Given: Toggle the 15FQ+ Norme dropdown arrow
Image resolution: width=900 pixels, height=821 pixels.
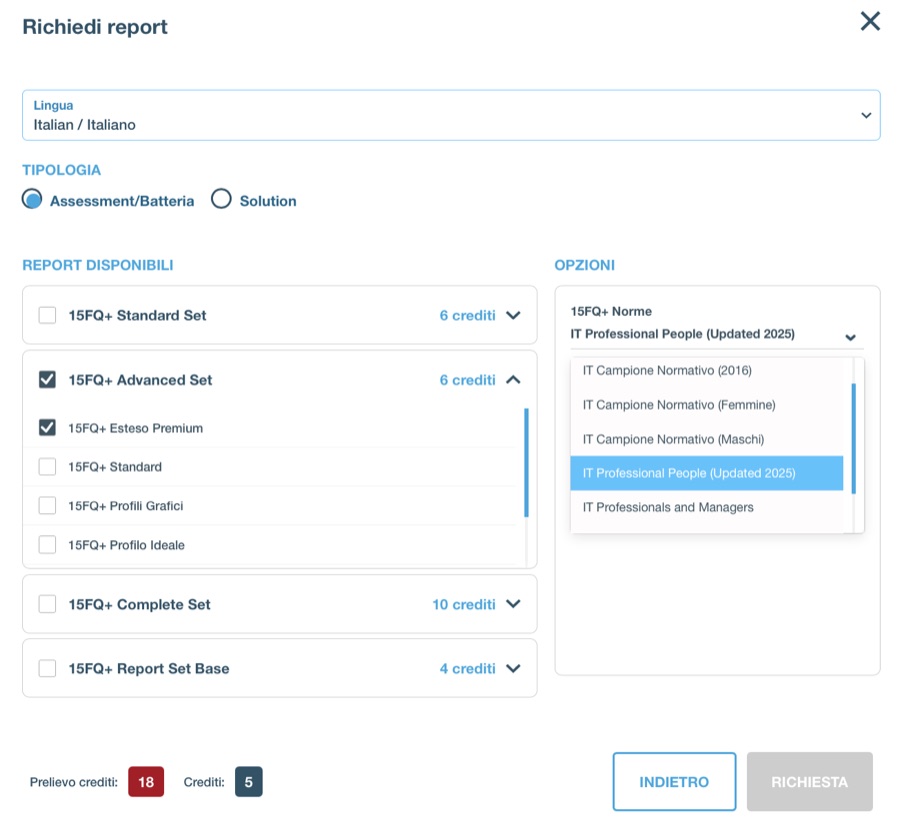Looking at the screenshot, I should coord(851,337).
